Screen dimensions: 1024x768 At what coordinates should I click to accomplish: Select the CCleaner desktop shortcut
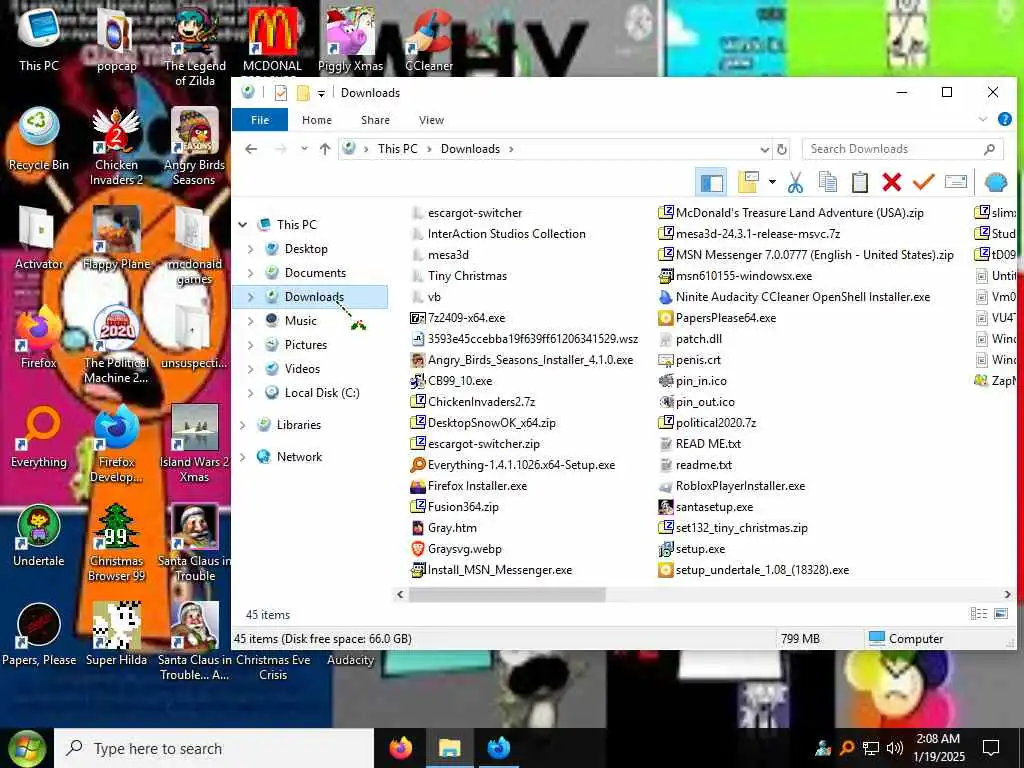point(429,40)
